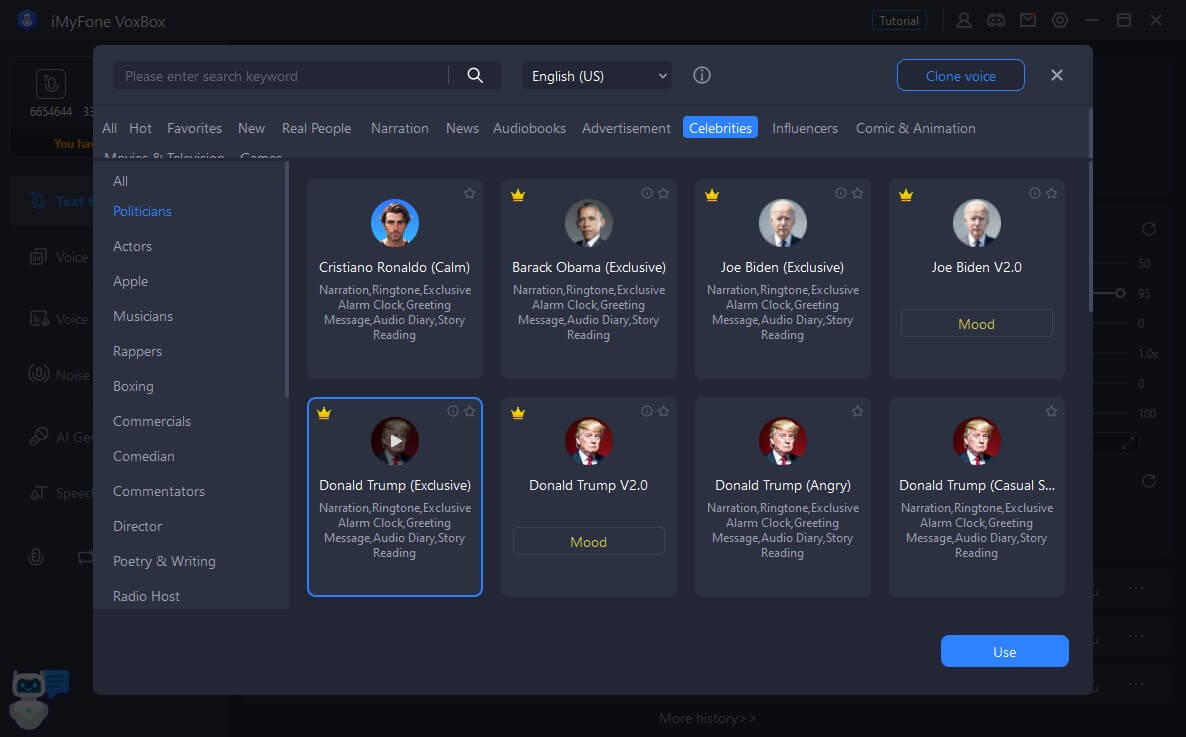
Task: Click the Joe Biden (Exclusive) avatar
Action: (783, 222)
